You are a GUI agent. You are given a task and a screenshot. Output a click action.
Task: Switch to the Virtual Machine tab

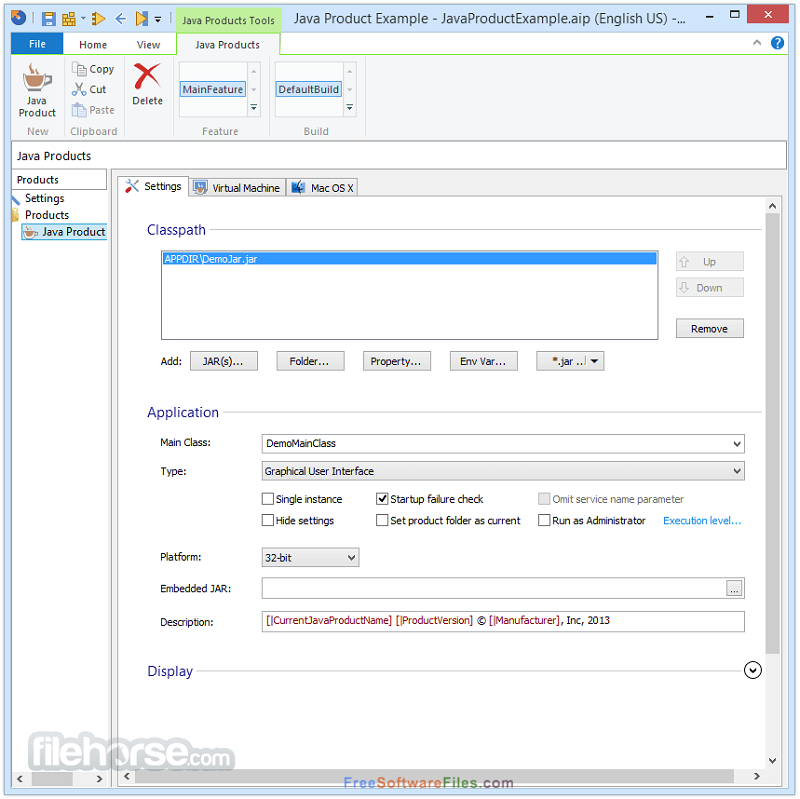[x=237, y=188]
